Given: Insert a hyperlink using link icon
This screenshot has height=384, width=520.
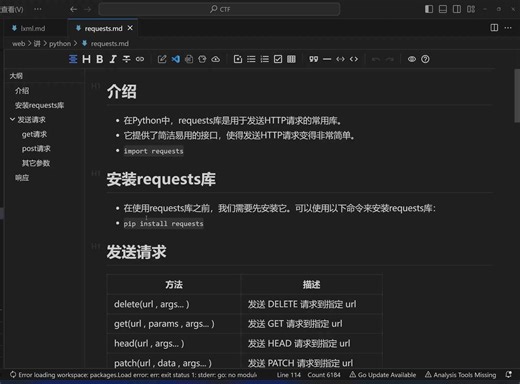Looking at the screenshot, I should click(140, 59).
